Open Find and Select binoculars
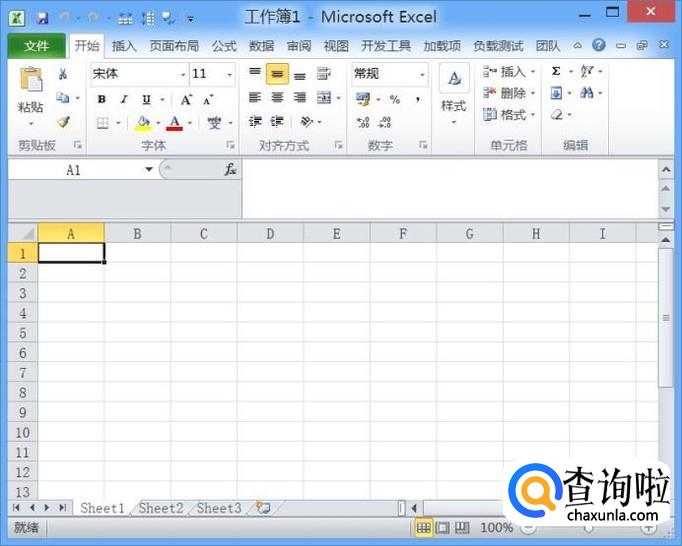682x546 pixels. pyautogui.click(x=587, y=93)
